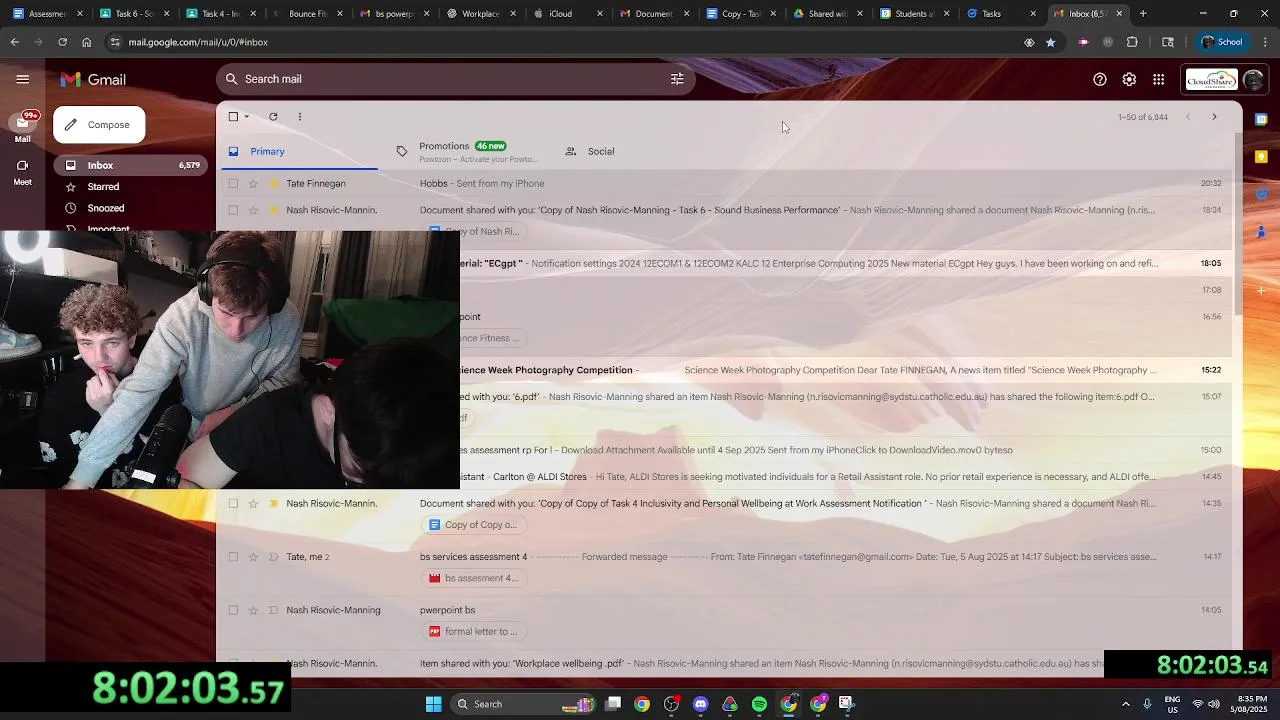This screenshot has width=1280, height=720.
Task: Open Task View on the taskbar
Action: point(613,704)
